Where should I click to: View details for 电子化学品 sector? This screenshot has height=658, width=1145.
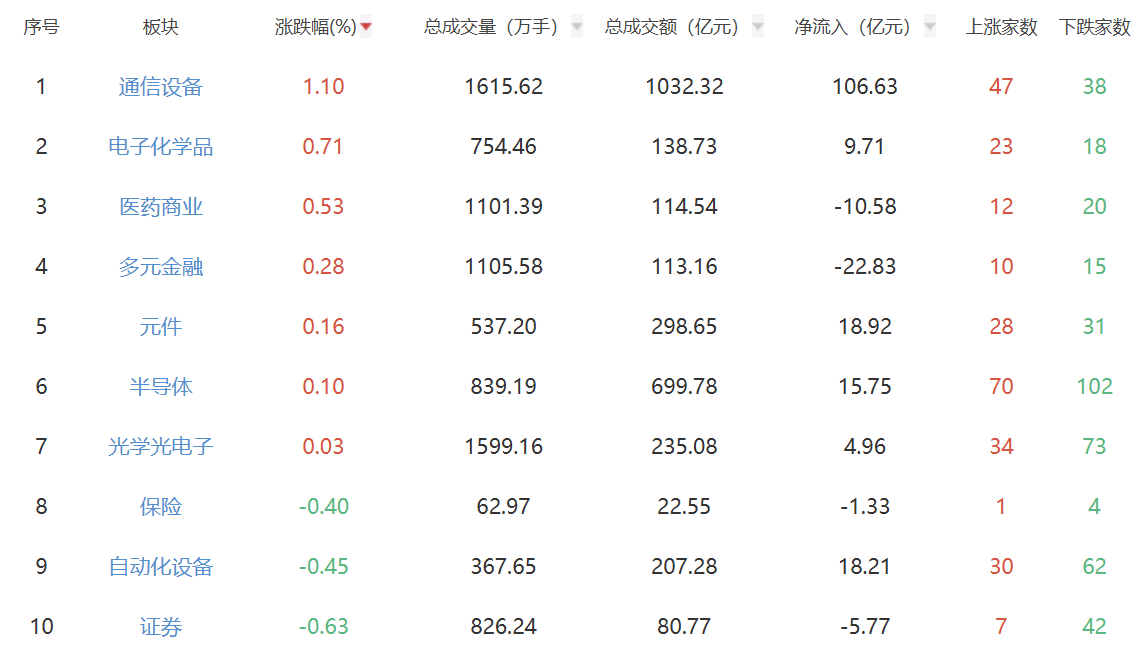pos(162,146)
